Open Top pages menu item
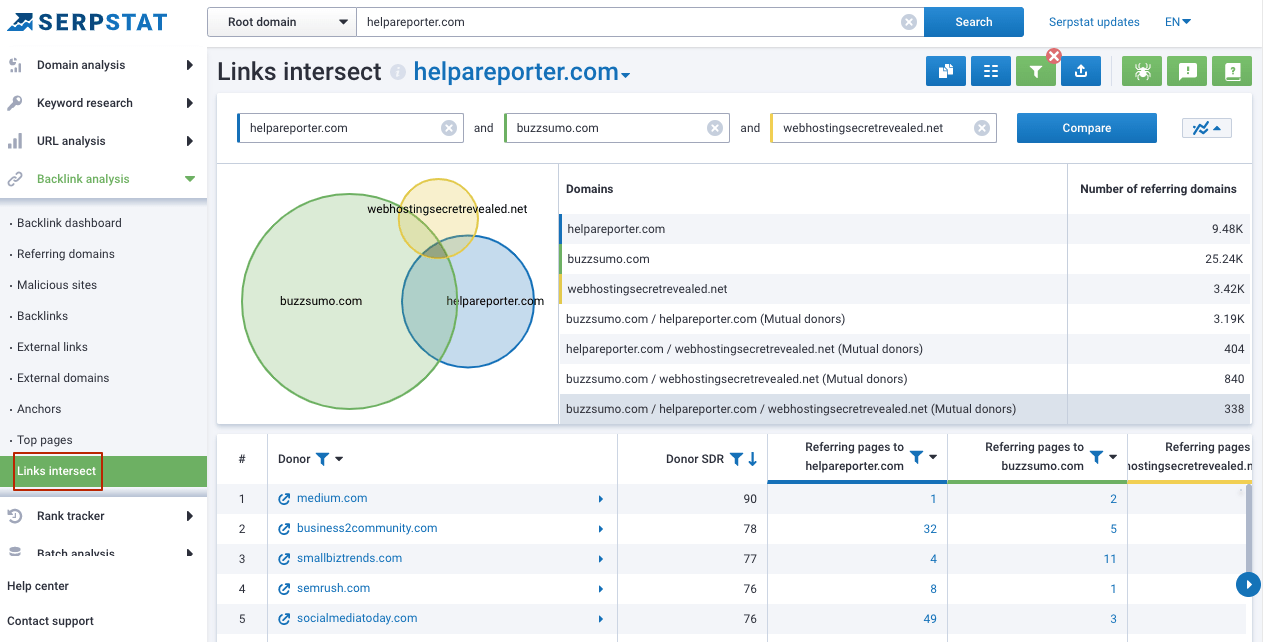The height and width of the screenshot is (642, 1263). tap(45, 440)
